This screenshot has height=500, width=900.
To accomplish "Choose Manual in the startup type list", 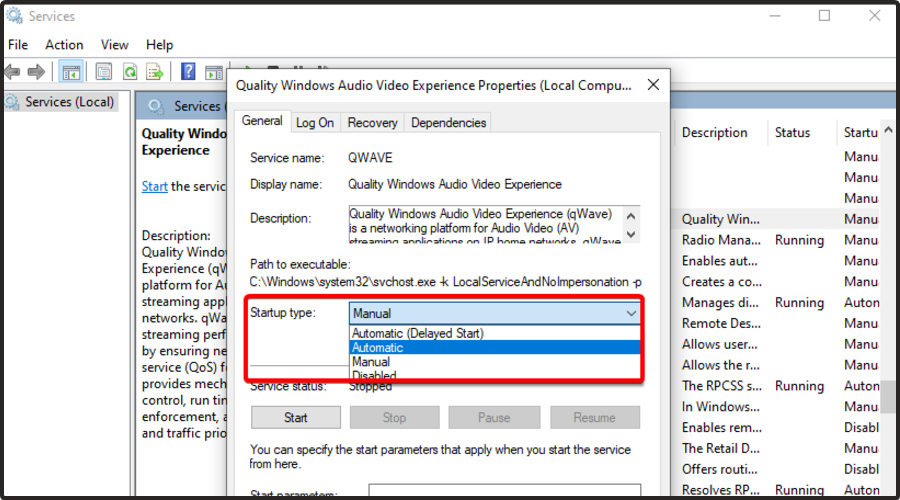I will tap(495, 362).
